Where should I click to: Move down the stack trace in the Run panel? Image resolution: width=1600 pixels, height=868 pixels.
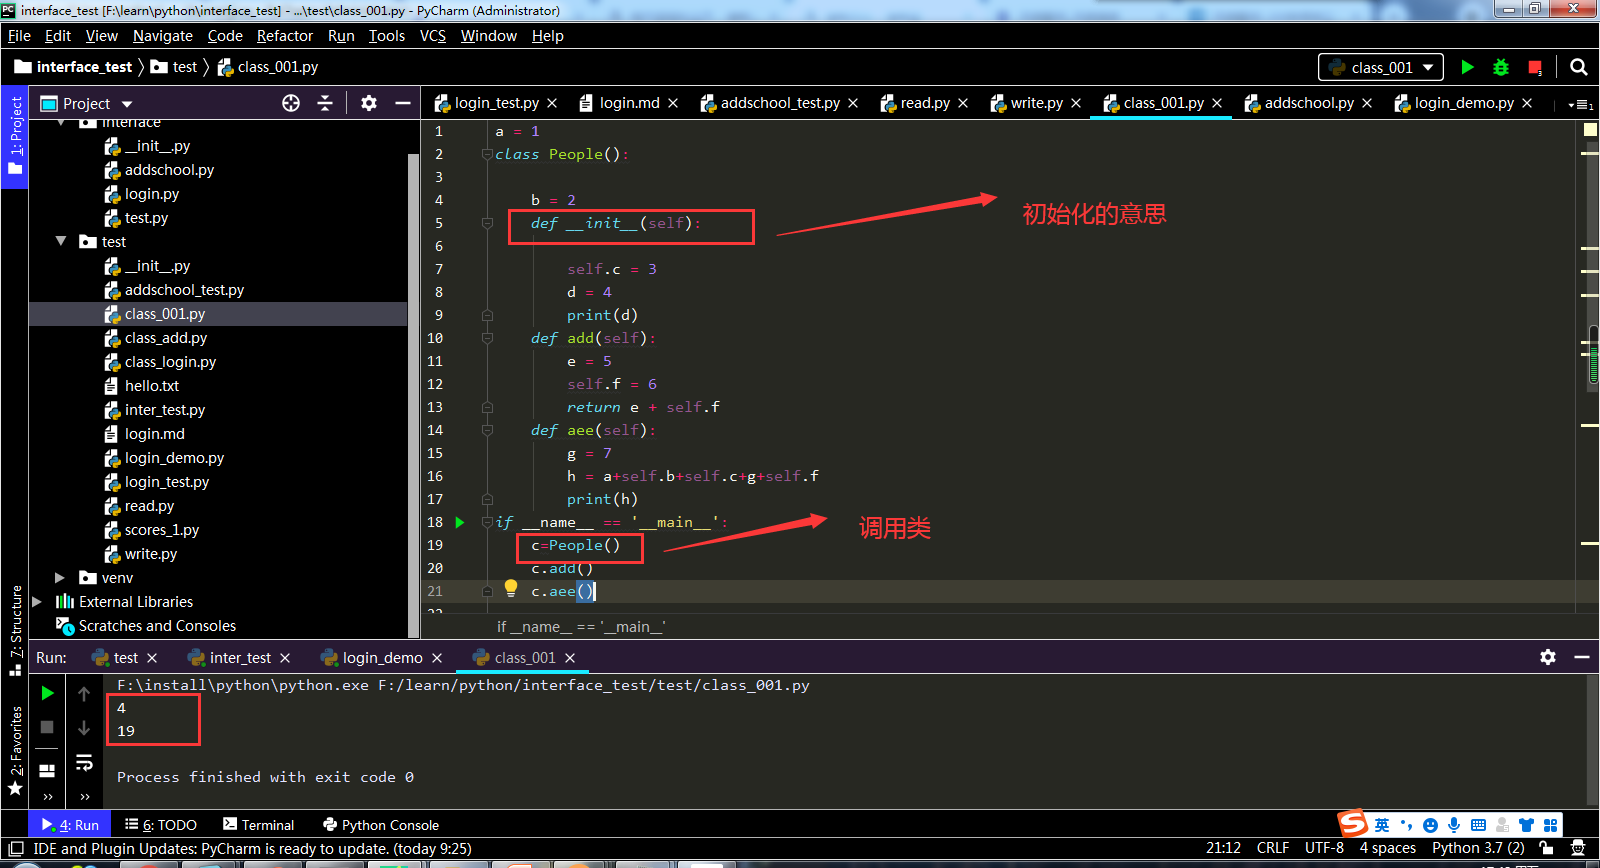84,727
